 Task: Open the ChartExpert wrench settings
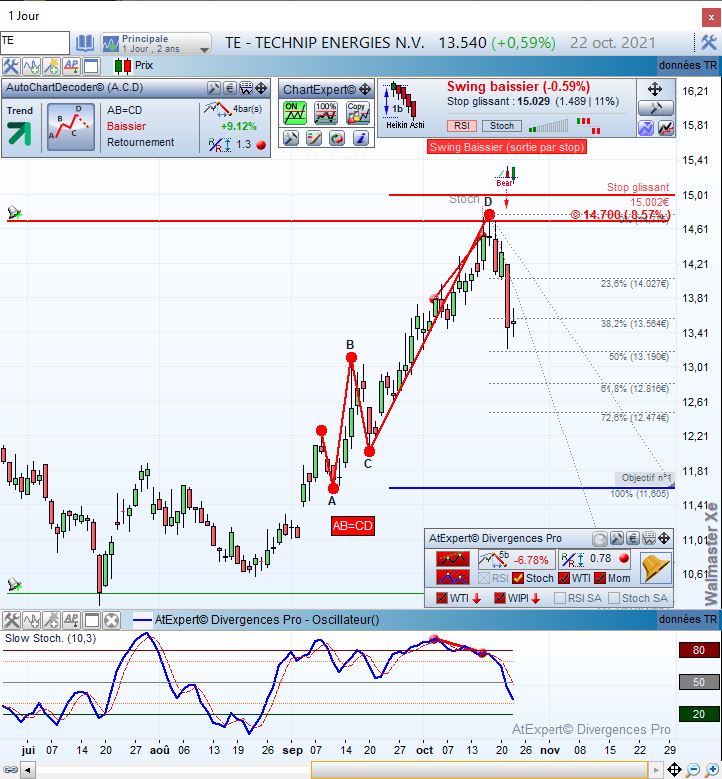[x=291, y=138]
